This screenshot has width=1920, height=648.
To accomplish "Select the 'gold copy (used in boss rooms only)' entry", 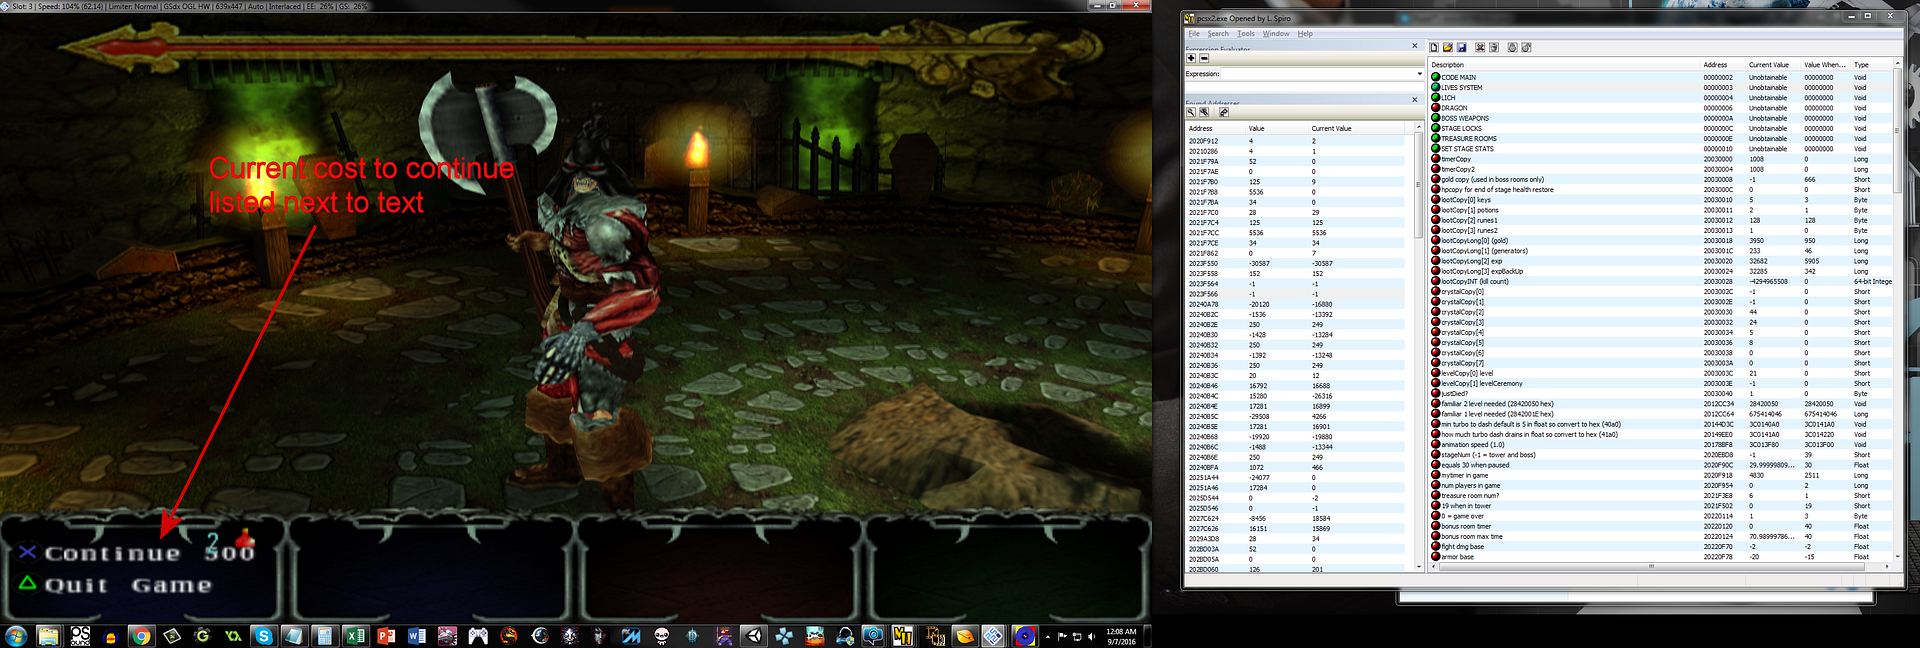I will [1661, 179].
